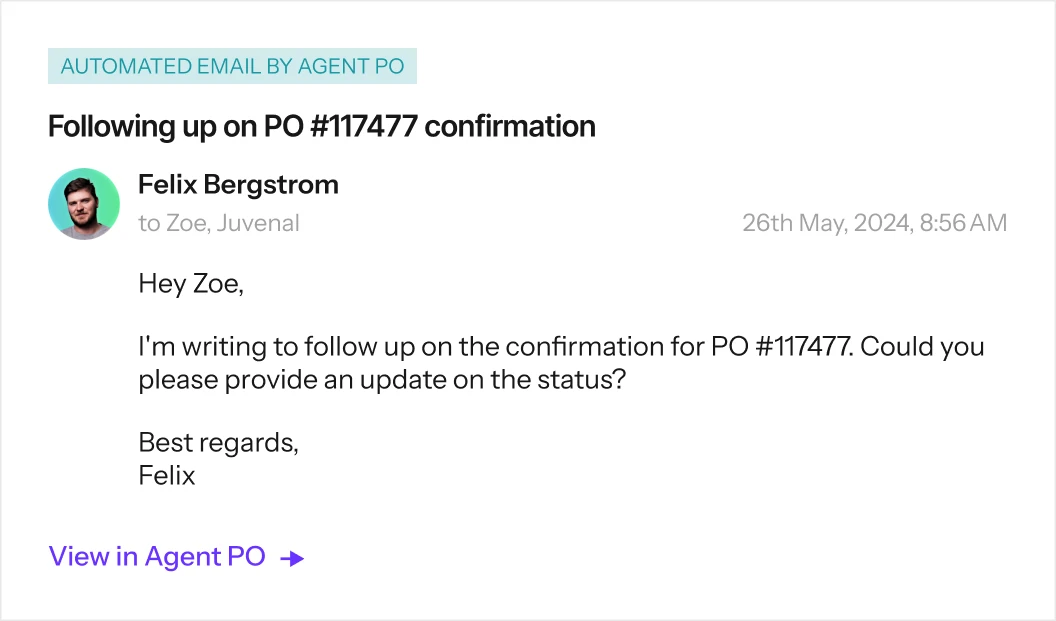Click the Felix signature at the bottom

click(x=166, y=476)
